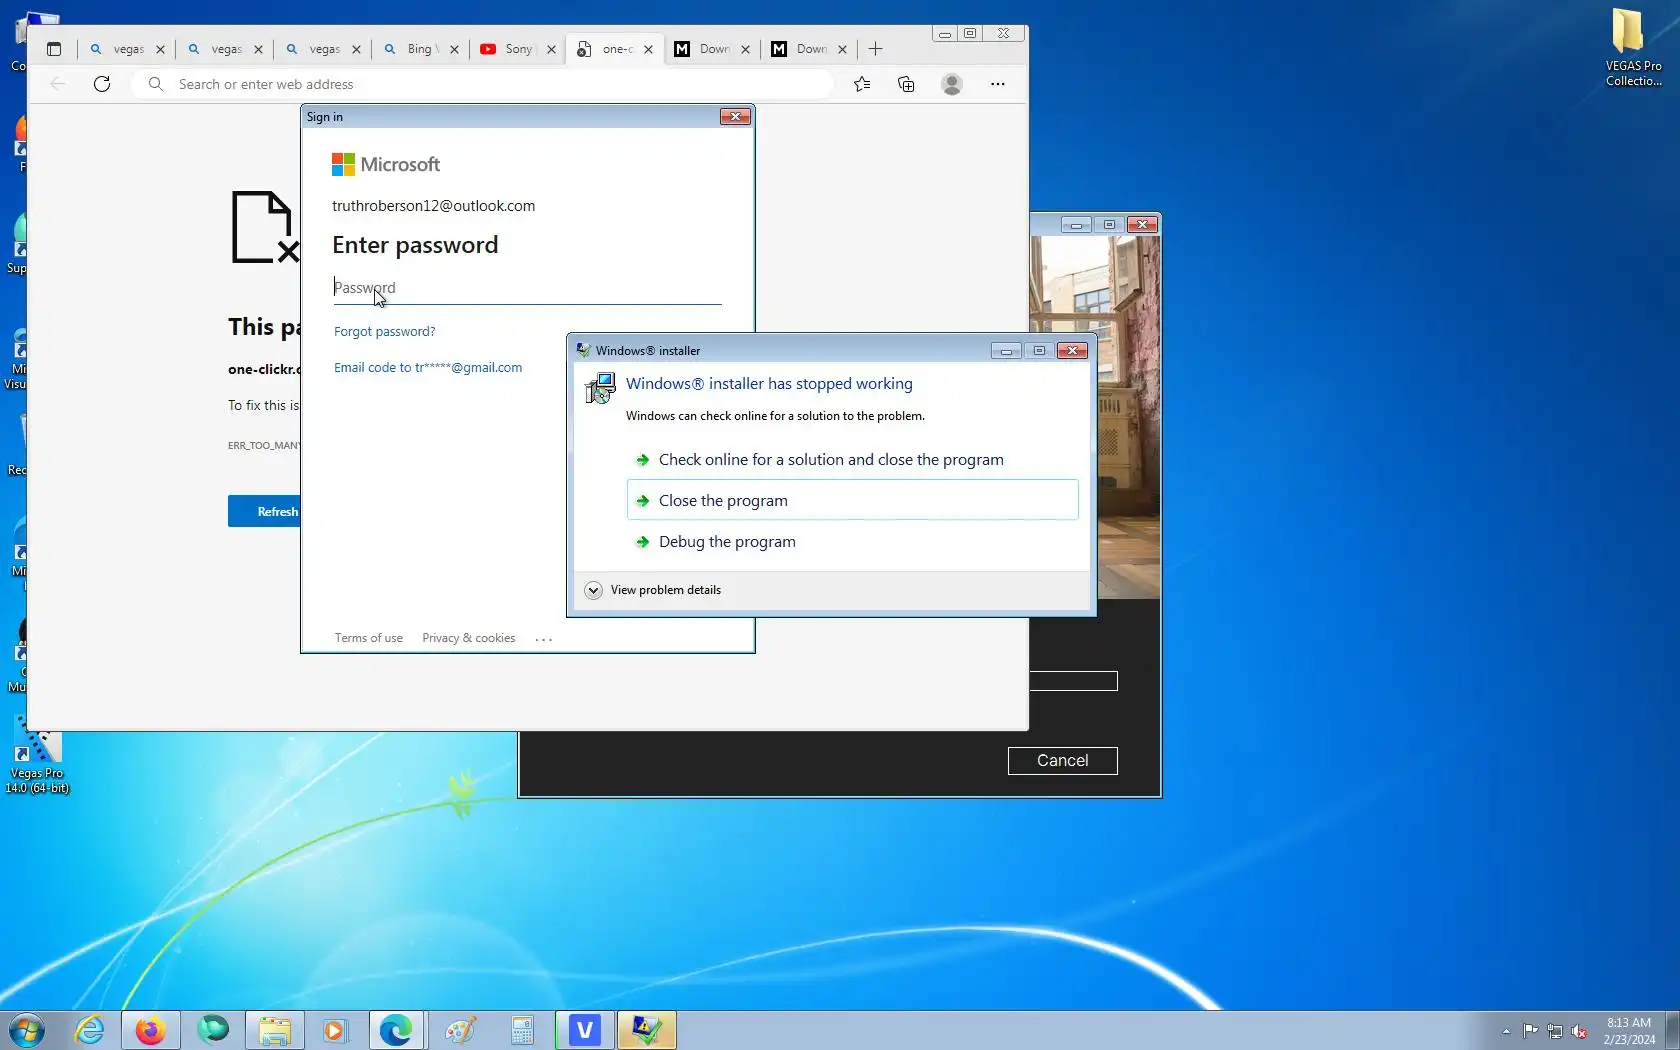
Task: Open the Edge Collections icon
Action: pyautogui.click(x=906, y=84)
